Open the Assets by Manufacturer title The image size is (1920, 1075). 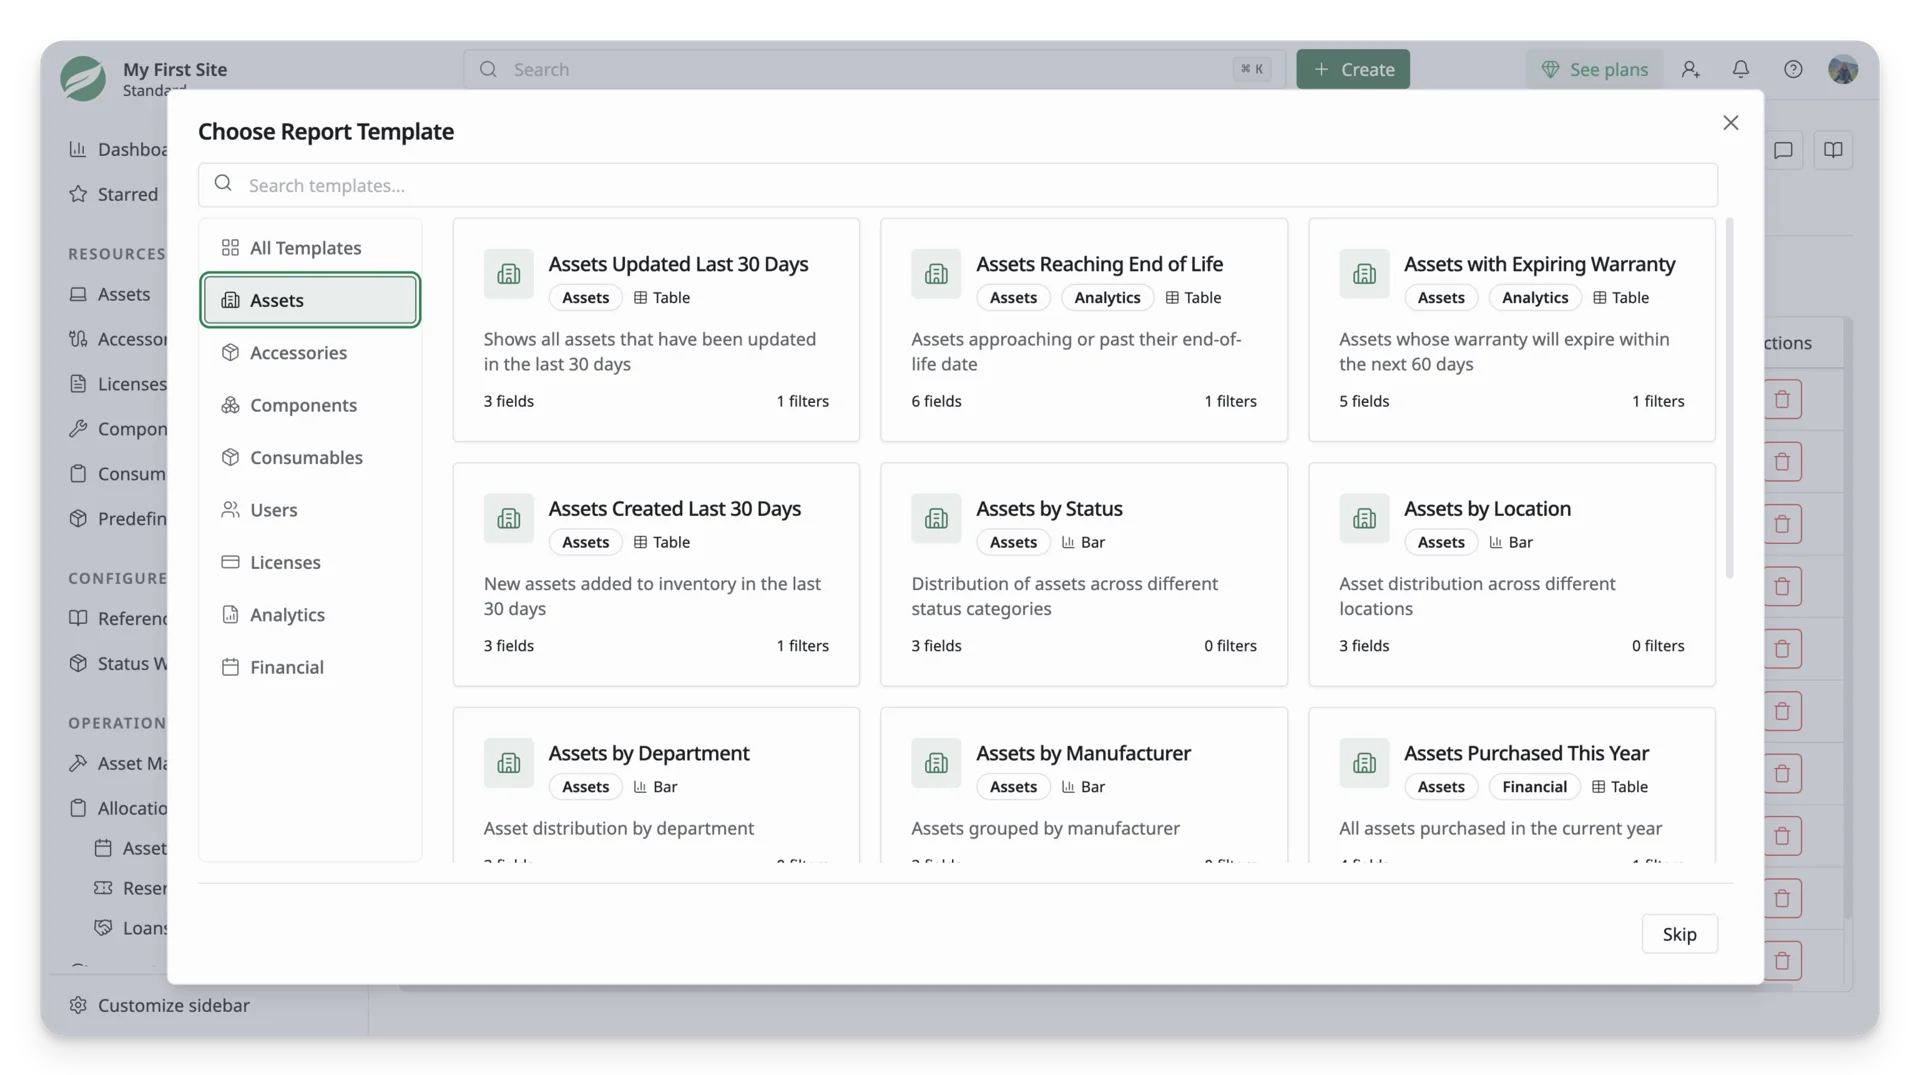(x=1083, y=753)
